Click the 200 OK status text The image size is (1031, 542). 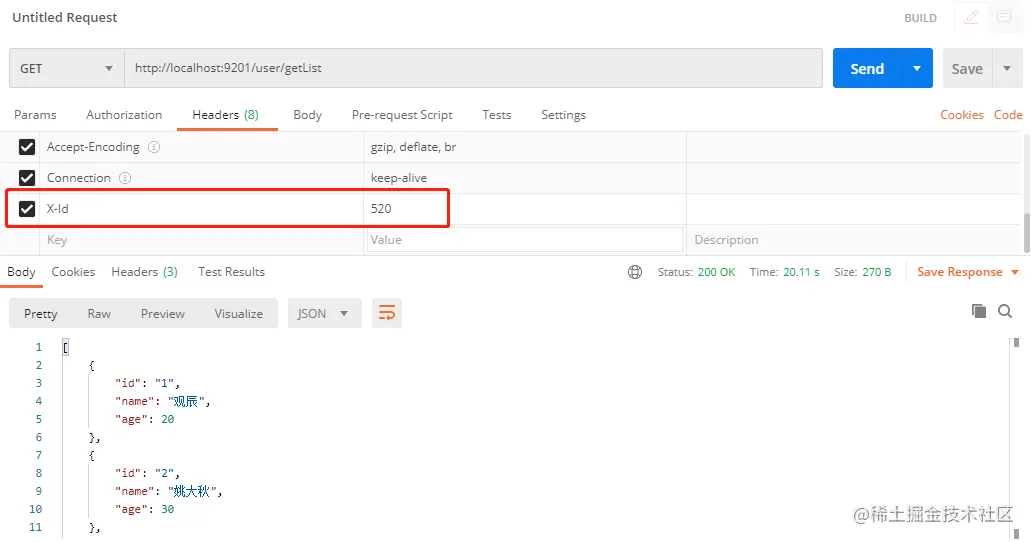coord(717,272)
